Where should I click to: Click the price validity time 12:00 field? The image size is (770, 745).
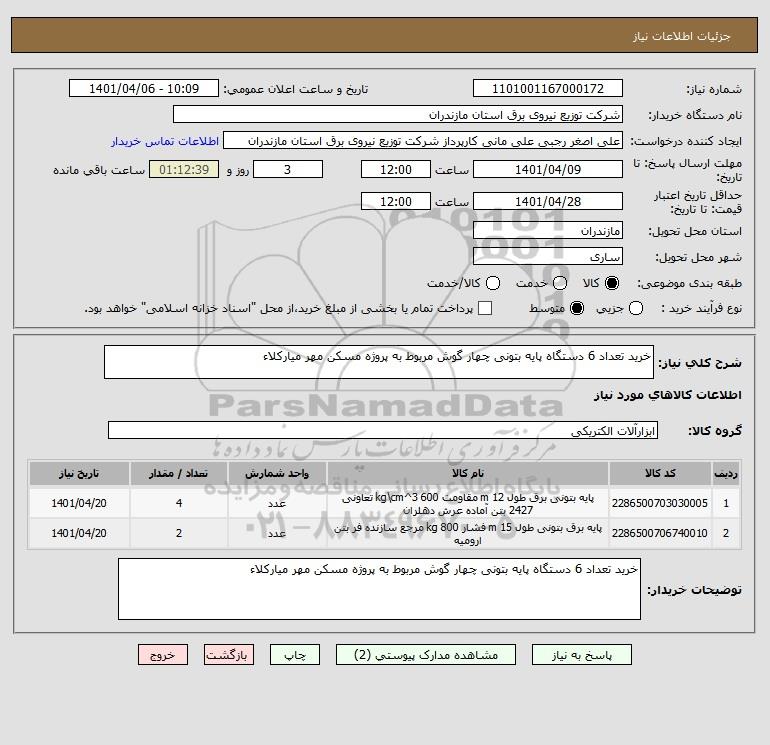point(396,201)
